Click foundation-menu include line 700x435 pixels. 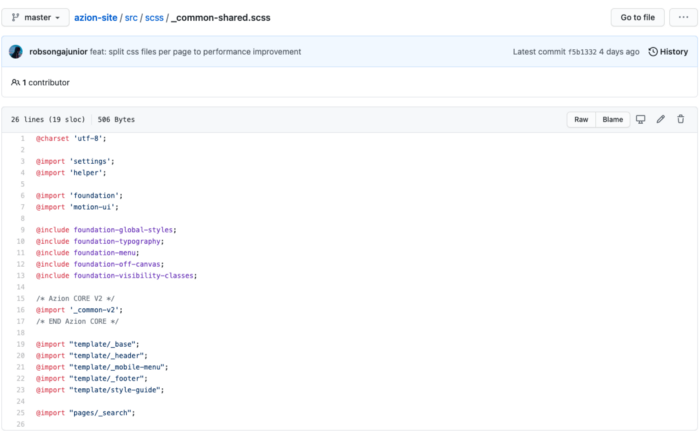click(88, 253)
